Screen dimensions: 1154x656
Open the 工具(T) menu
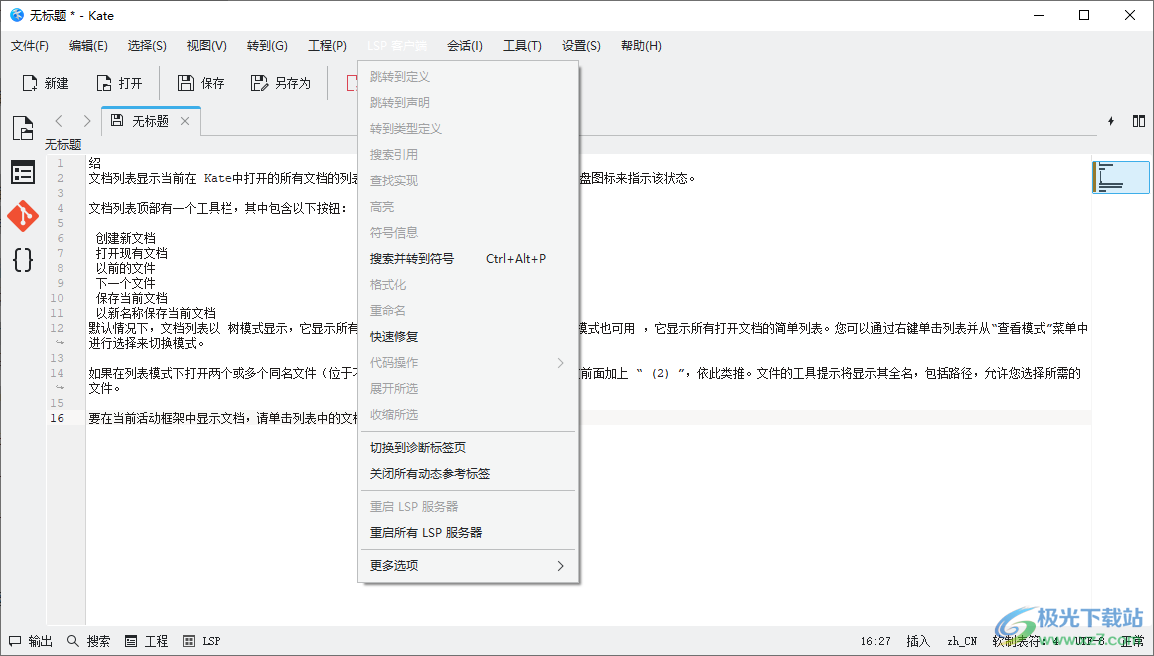(523, 46)
